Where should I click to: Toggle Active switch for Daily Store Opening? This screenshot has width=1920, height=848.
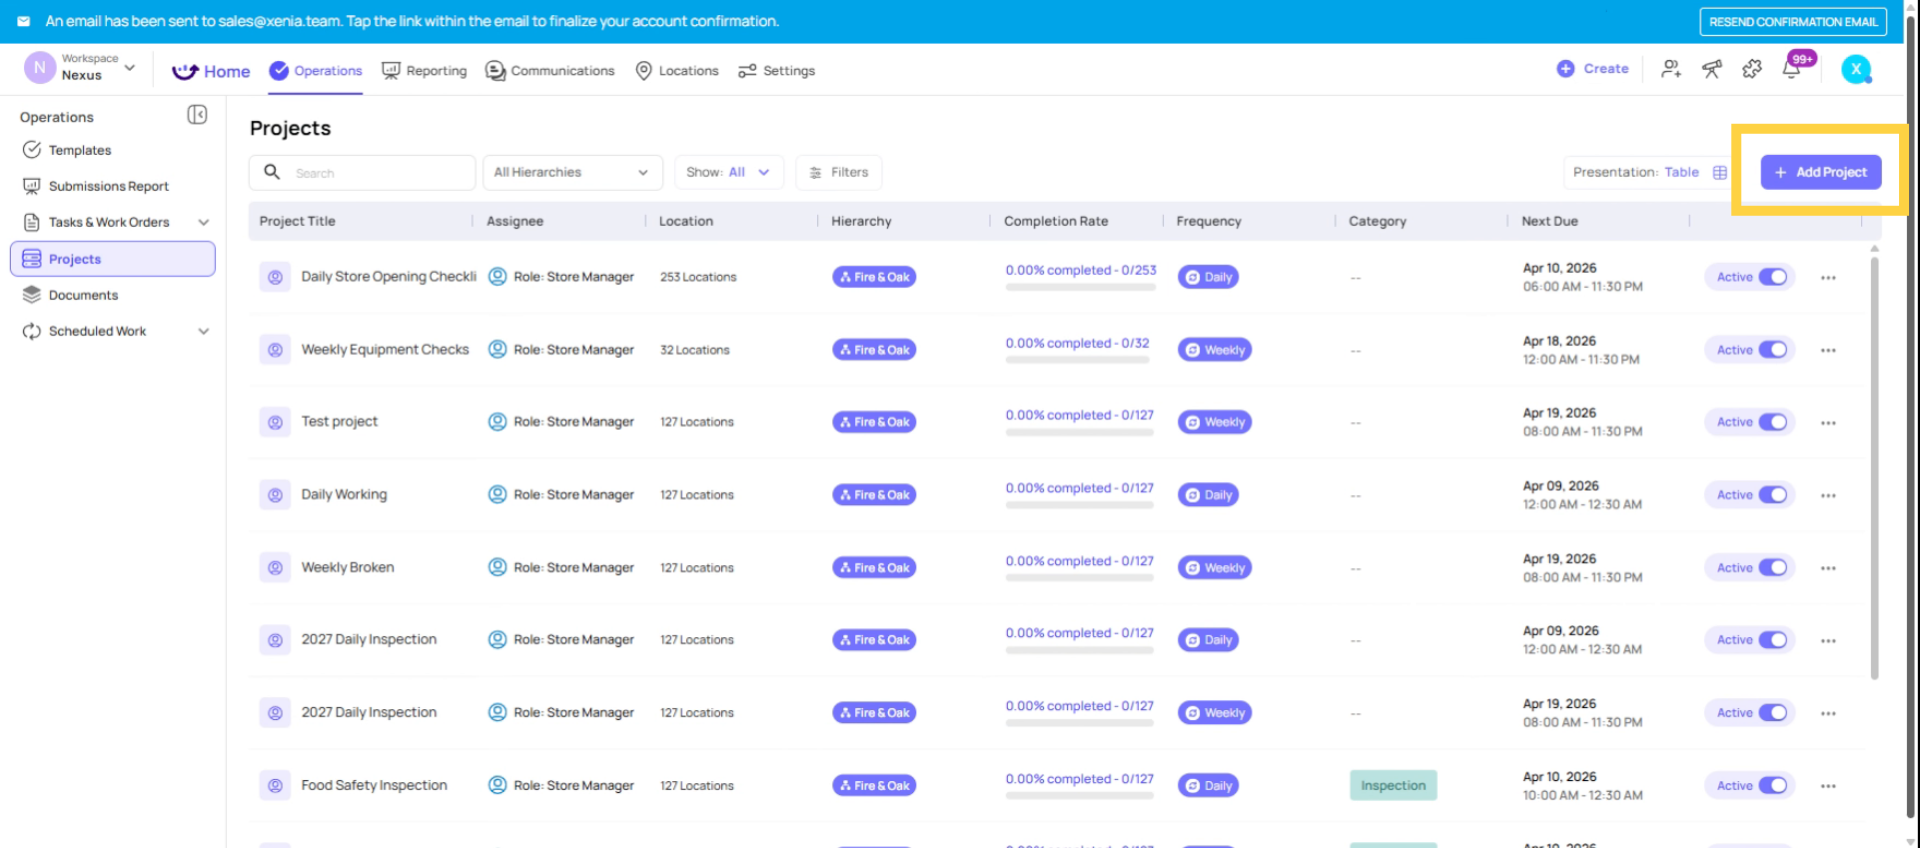1772,277
